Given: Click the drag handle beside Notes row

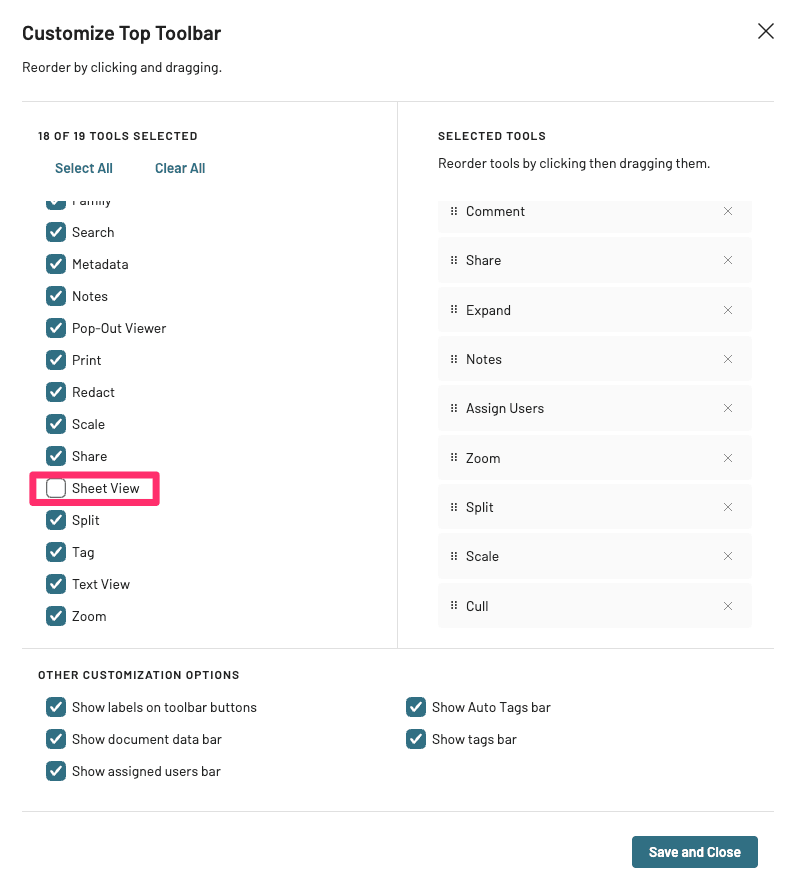Looking at the screenshot, I should [454, 359].
